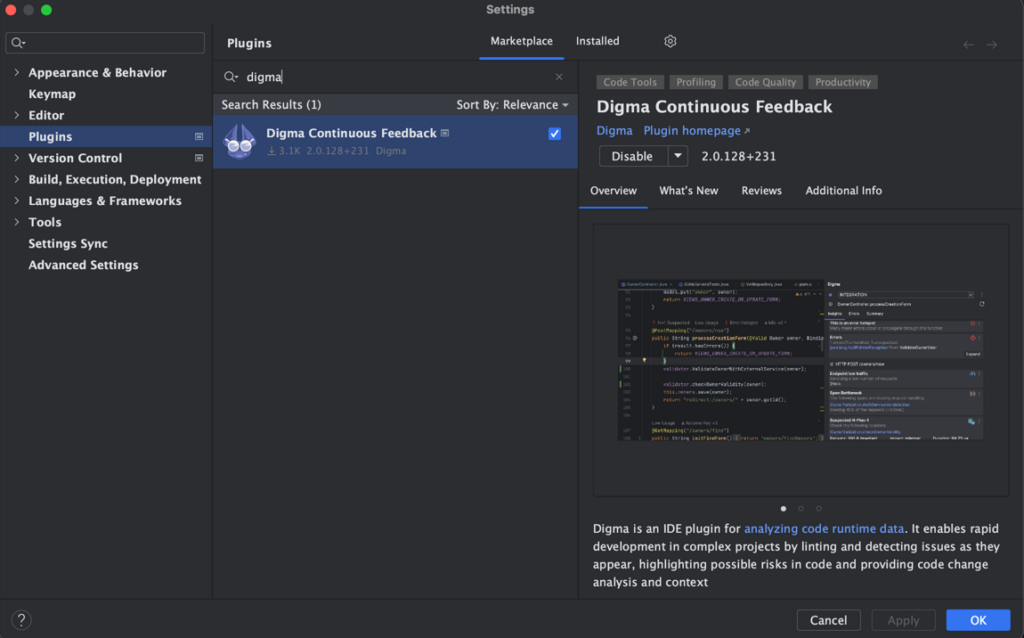Click the tag icon next to Digma Continuous Feedback
1024x638 pixels.
[x=445, y=133]
